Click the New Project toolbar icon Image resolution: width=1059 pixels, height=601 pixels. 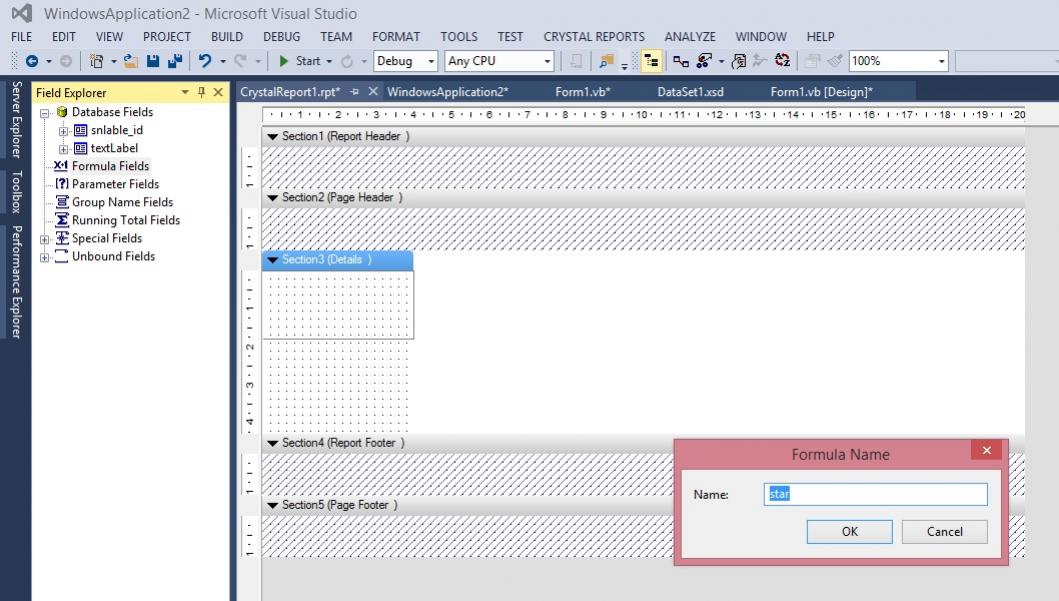coord(97,61)
